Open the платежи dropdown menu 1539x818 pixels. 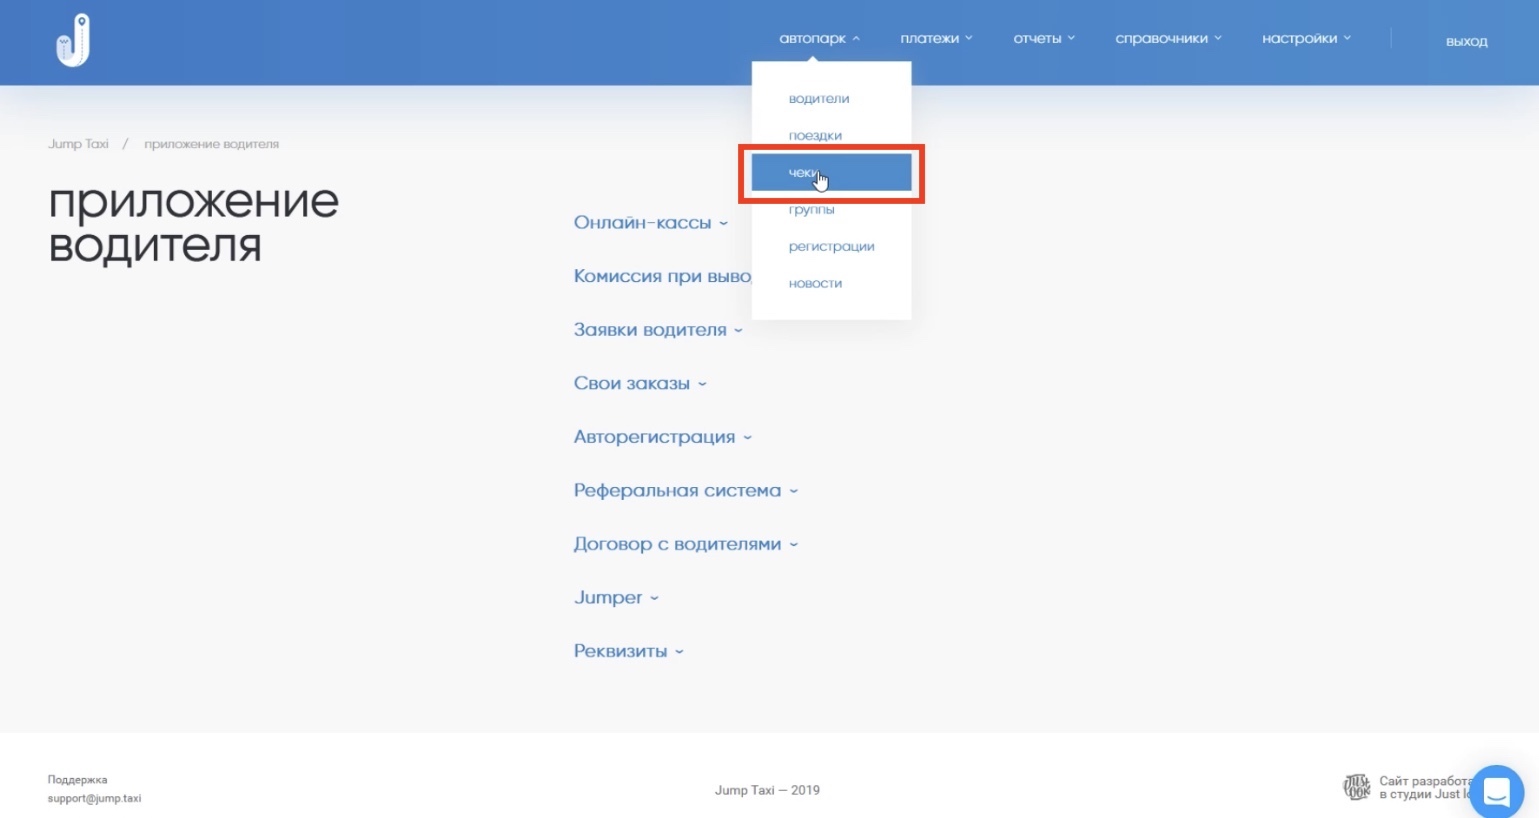[x=935, y=39]
